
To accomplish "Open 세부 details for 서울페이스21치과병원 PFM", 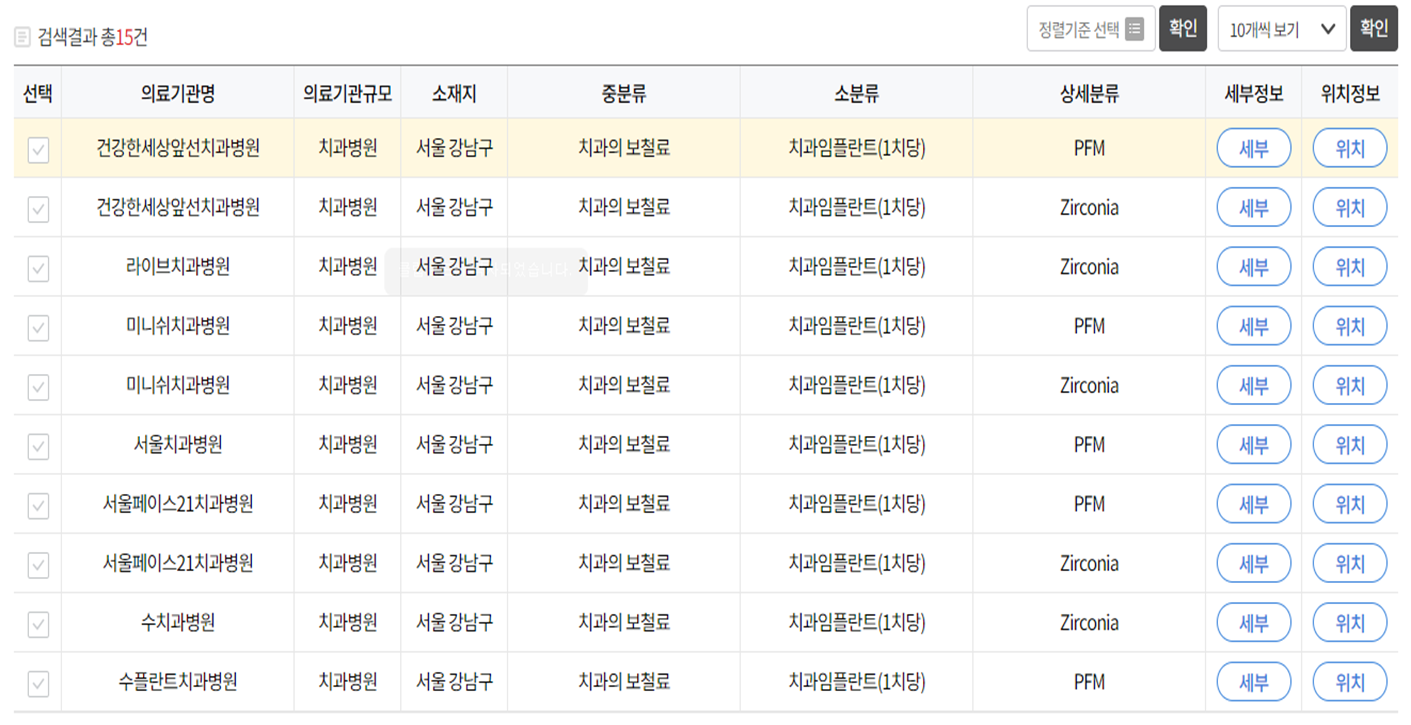I will coord(1254,504).
